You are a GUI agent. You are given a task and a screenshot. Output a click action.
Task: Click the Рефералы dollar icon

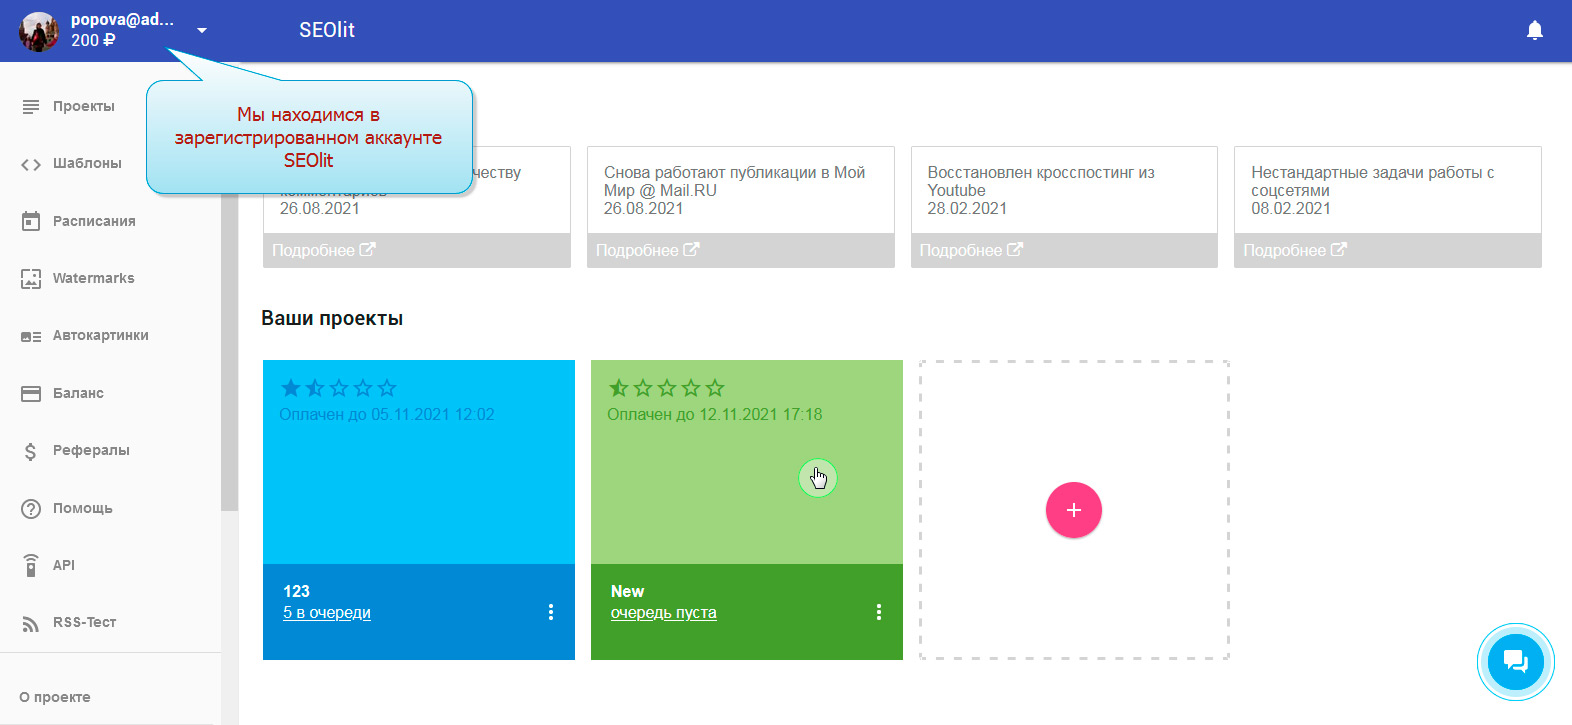[31, 451]
